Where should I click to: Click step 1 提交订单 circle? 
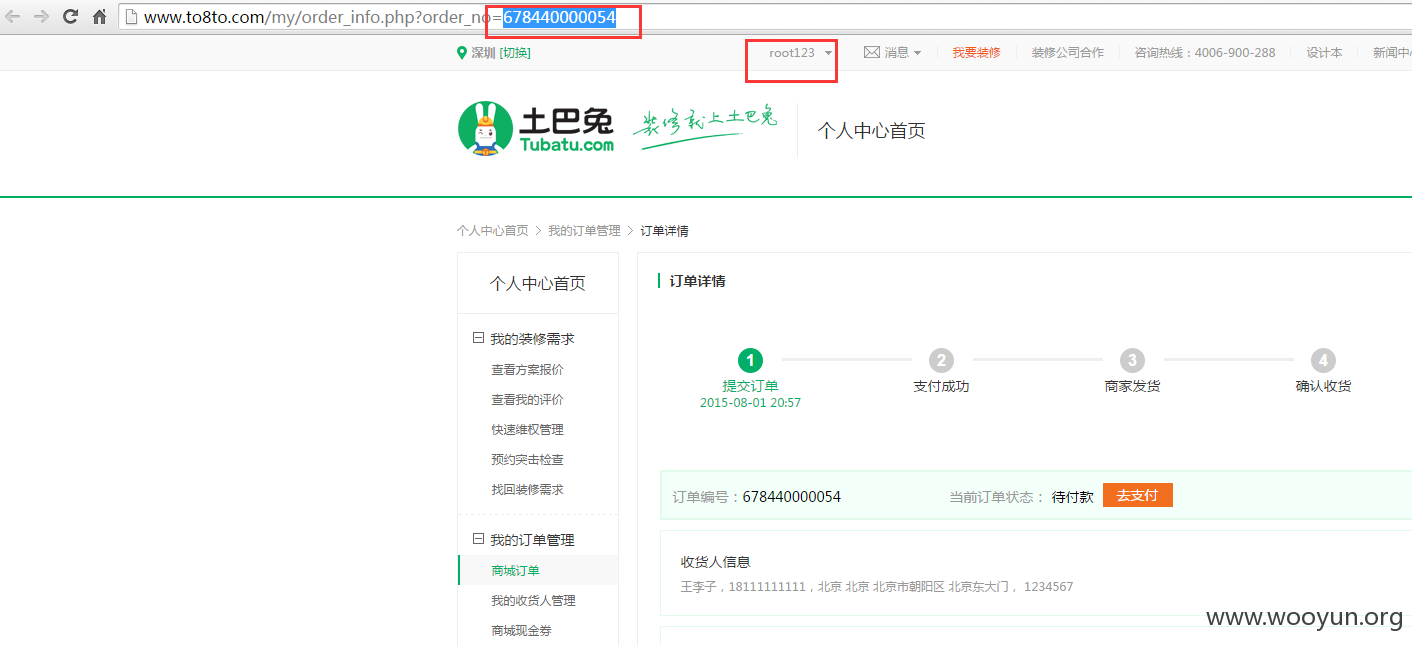pyautogui.click(x=750, y=360)
